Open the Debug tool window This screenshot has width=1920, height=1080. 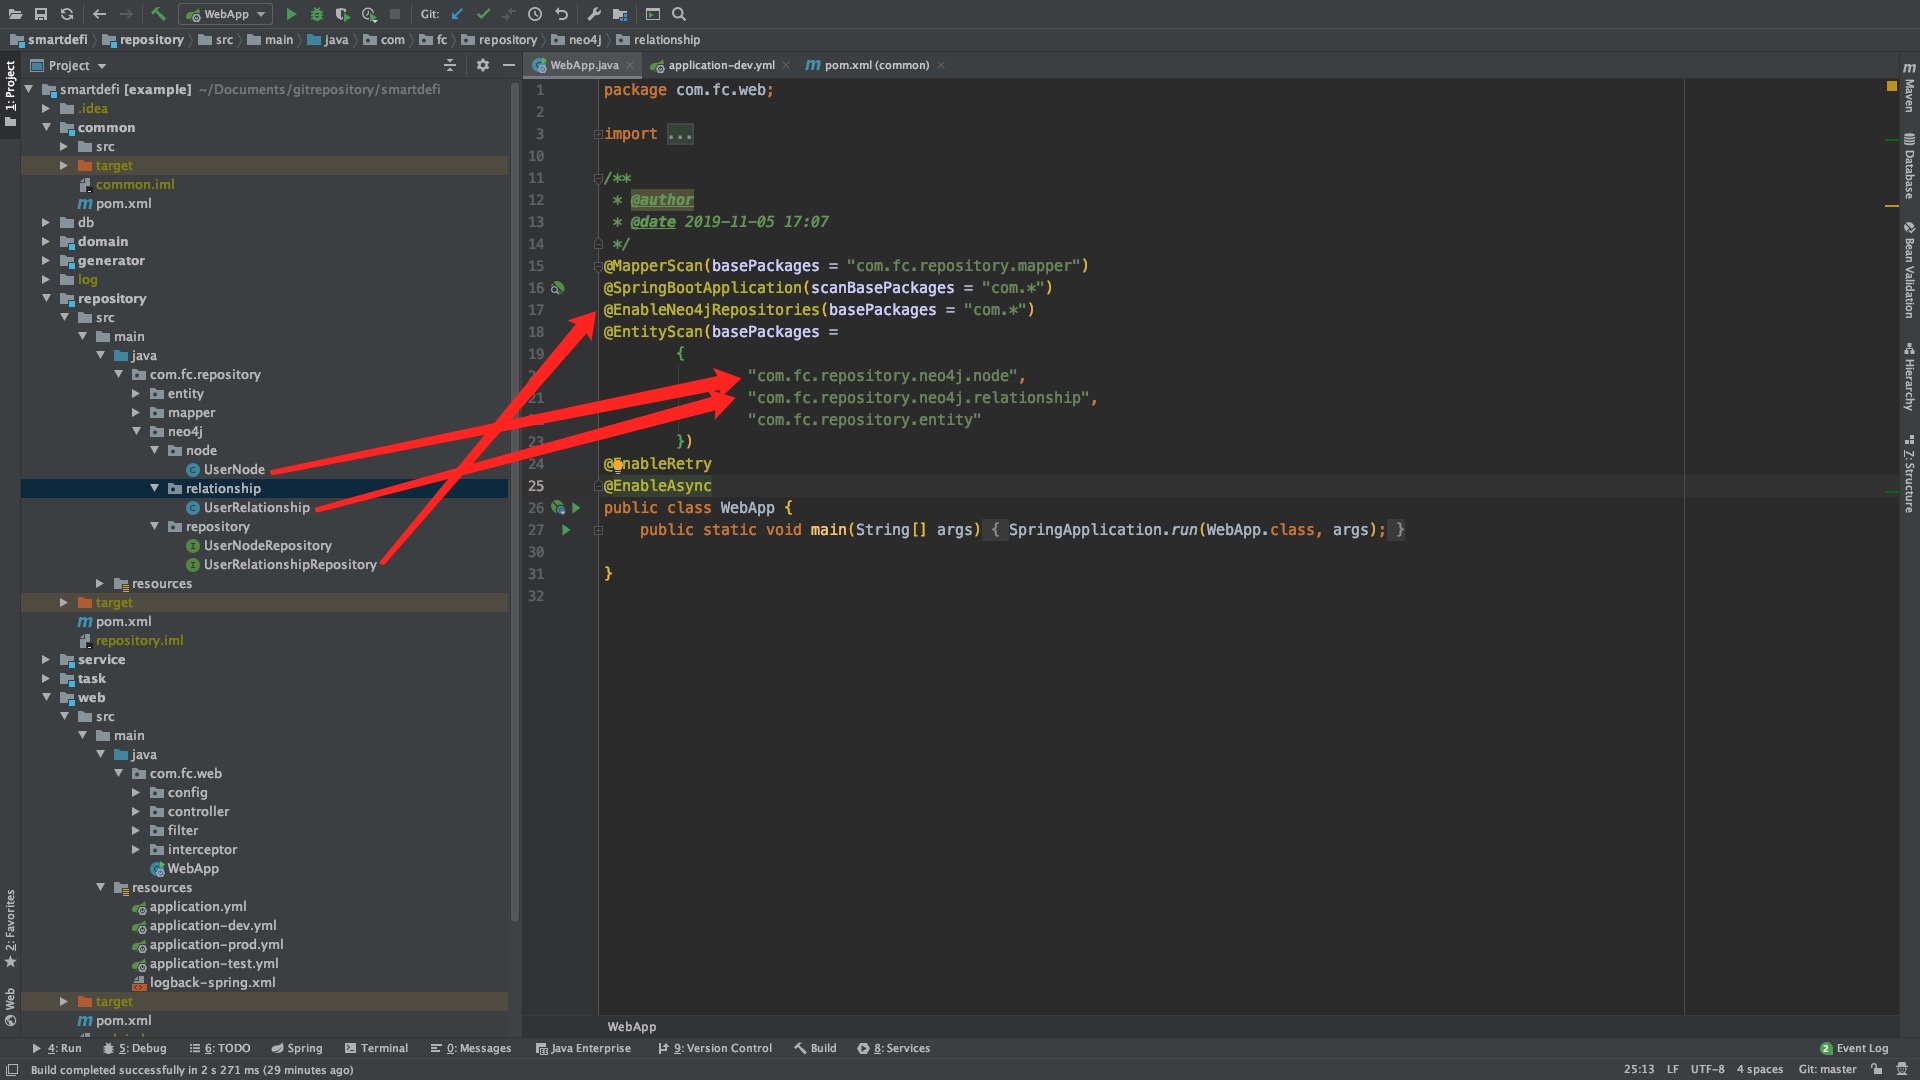click(x=135, y=1048)
